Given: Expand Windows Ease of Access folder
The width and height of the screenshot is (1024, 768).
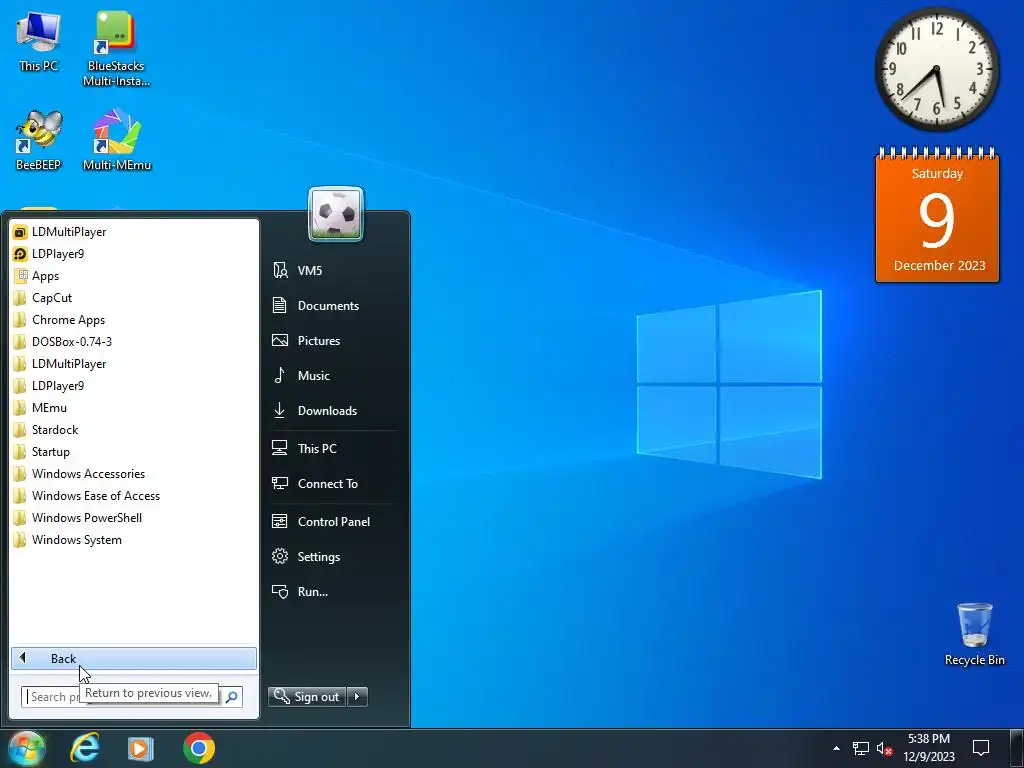Looking at the screenshot, I should pos(134,496).
